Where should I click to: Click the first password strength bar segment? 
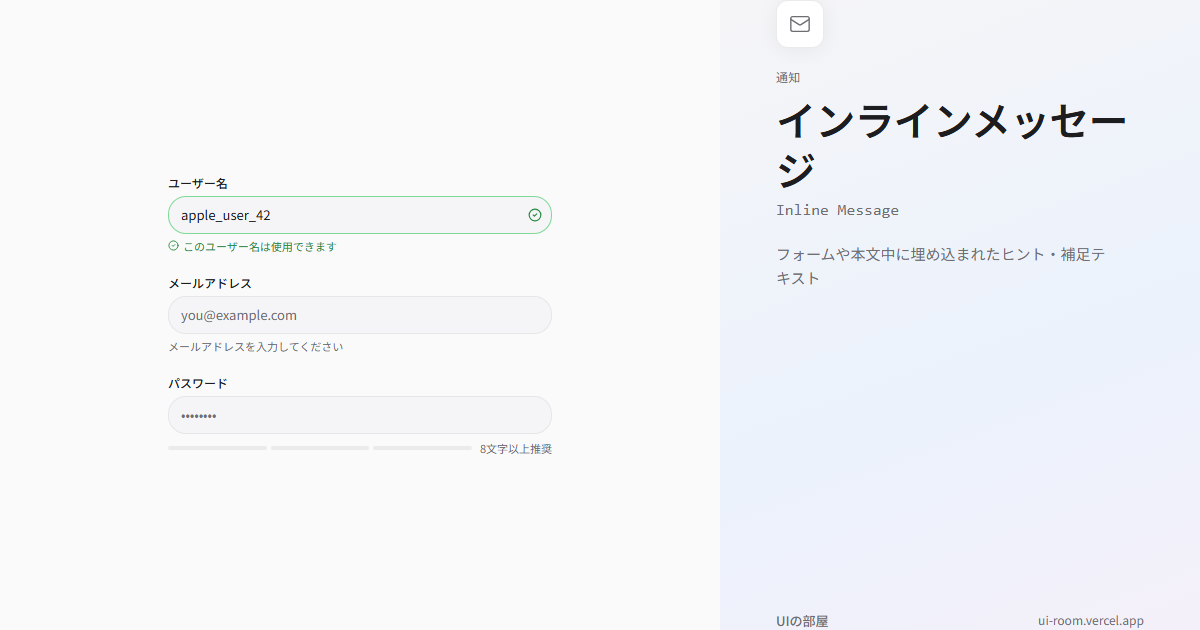[217, 448]
